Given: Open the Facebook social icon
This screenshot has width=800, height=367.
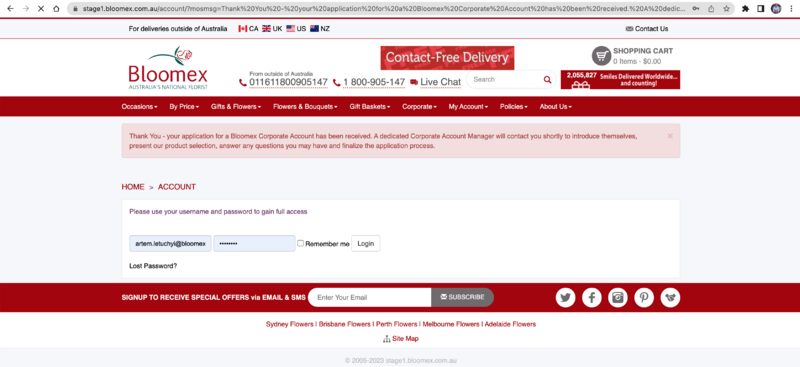Looking at the screenshot, I should click(x=592, y=298).
